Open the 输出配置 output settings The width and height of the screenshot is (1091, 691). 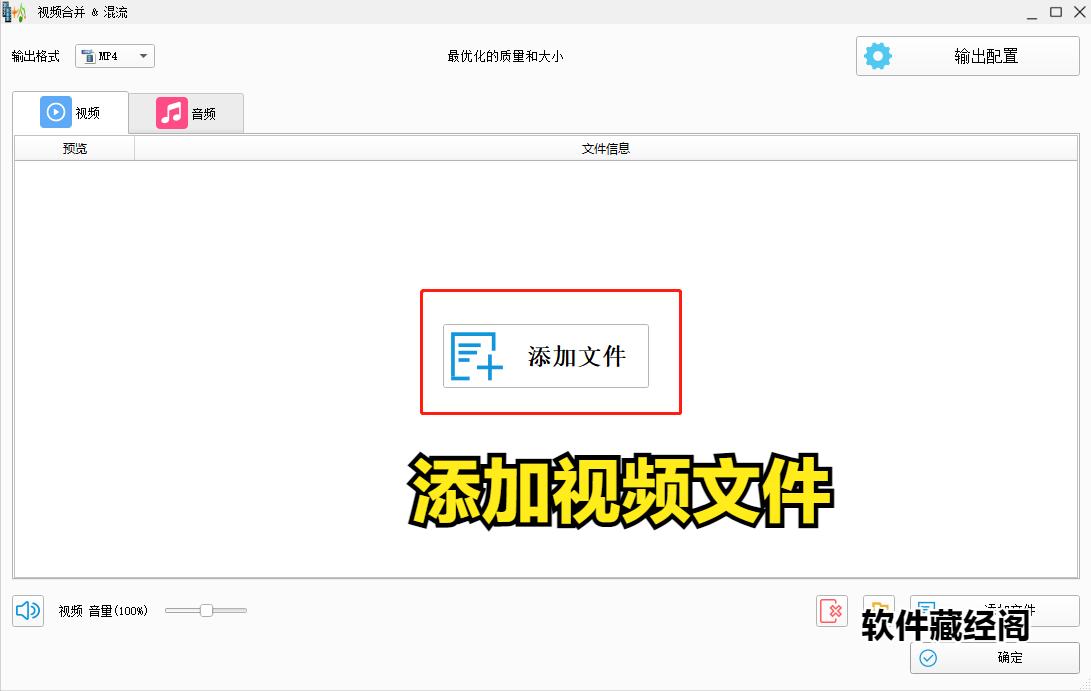(967, 56)
